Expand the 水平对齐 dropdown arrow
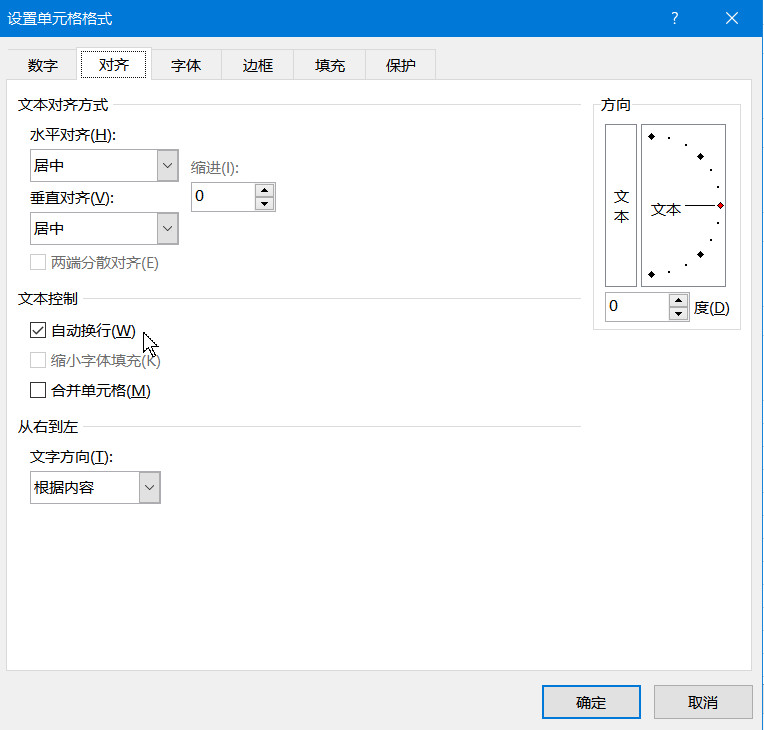 [168, 166]
